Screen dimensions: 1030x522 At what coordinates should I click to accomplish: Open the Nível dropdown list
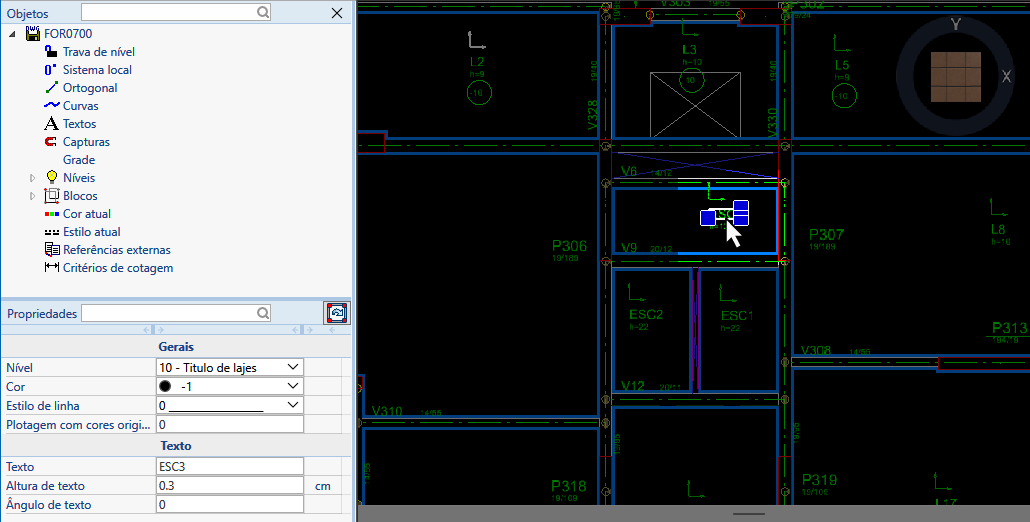(x=293, y=368)
